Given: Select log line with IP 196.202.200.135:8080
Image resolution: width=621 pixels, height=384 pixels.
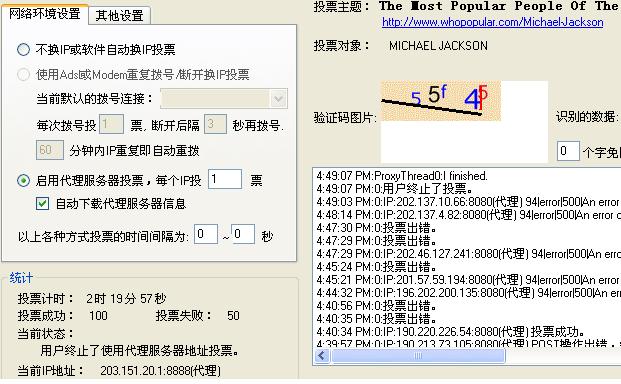Looking at the screenshot, I should click(x=469, y=293).
